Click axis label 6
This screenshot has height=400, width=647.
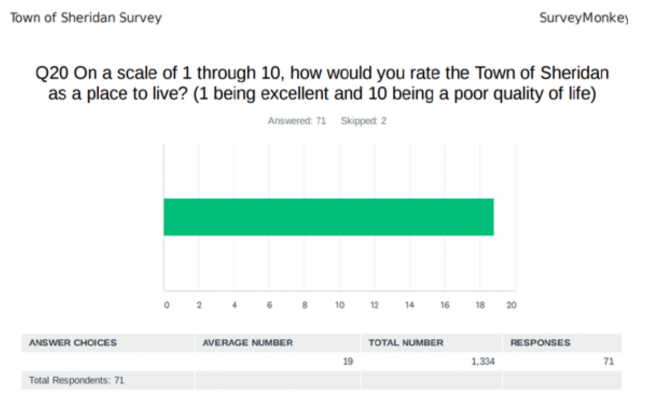click(269, 305)
